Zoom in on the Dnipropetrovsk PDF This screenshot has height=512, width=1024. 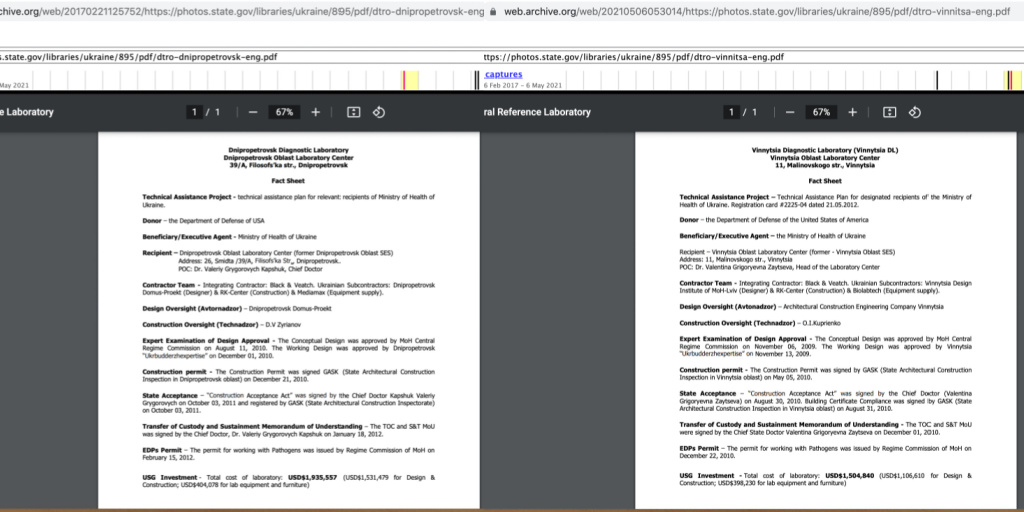316,112
